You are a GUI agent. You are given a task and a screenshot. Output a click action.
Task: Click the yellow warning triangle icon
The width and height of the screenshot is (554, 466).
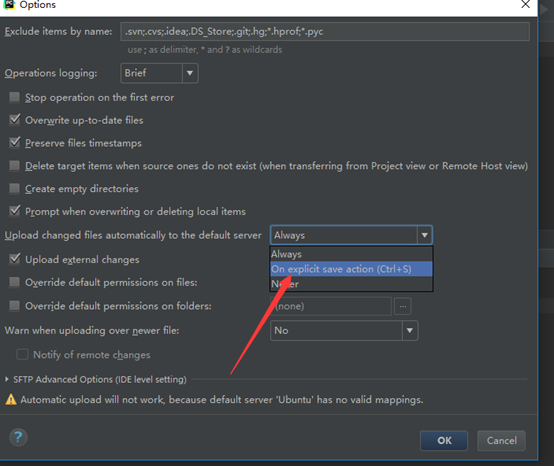[11, 400]
